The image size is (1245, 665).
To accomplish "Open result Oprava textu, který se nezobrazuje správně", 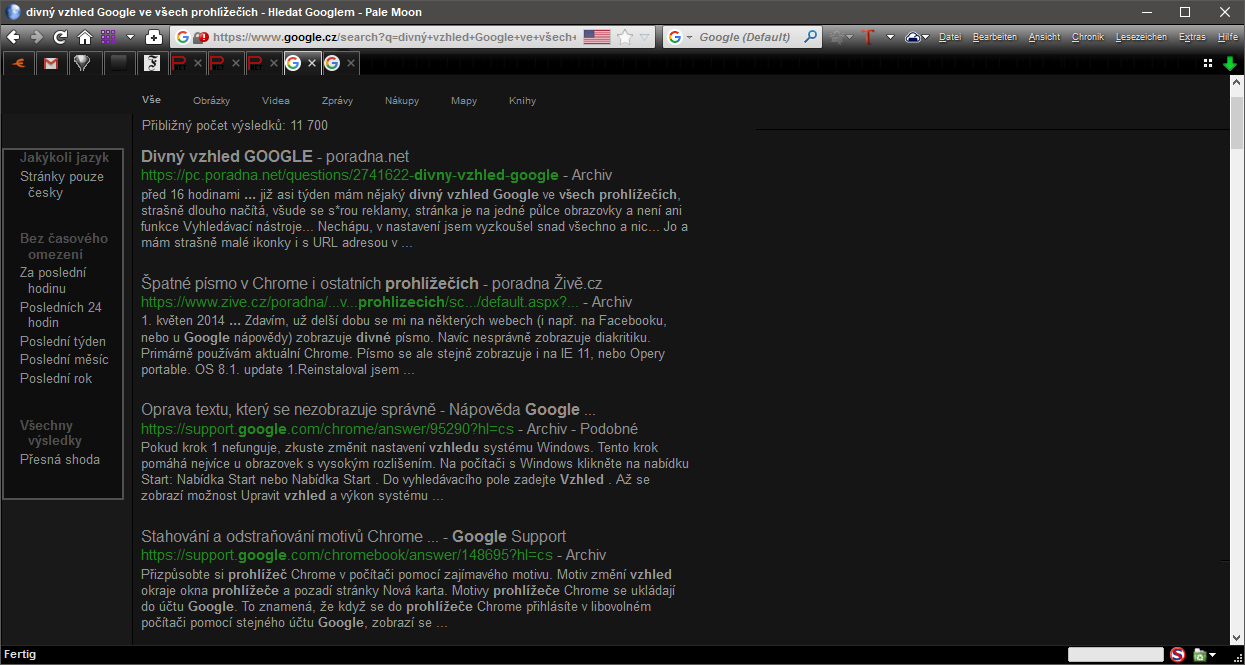I will (368, 410).
